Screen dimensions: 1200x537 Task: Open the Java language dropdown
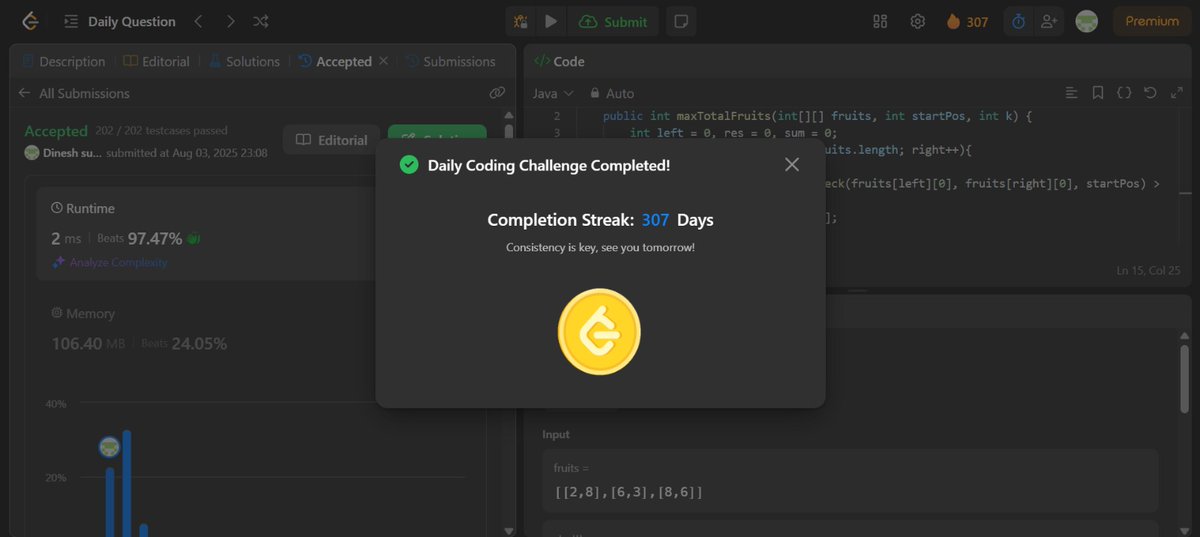pos(553,93)
